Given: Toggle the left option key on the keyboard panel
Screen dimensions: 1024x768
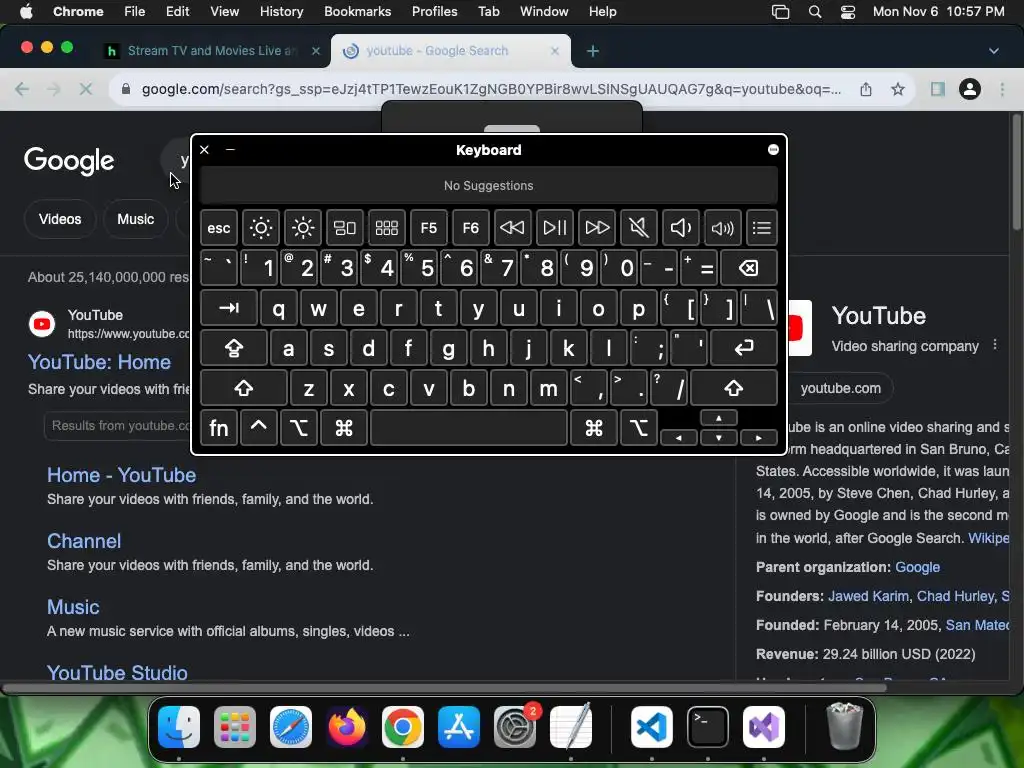Looking at the screenshot, I should pos(298,428).
